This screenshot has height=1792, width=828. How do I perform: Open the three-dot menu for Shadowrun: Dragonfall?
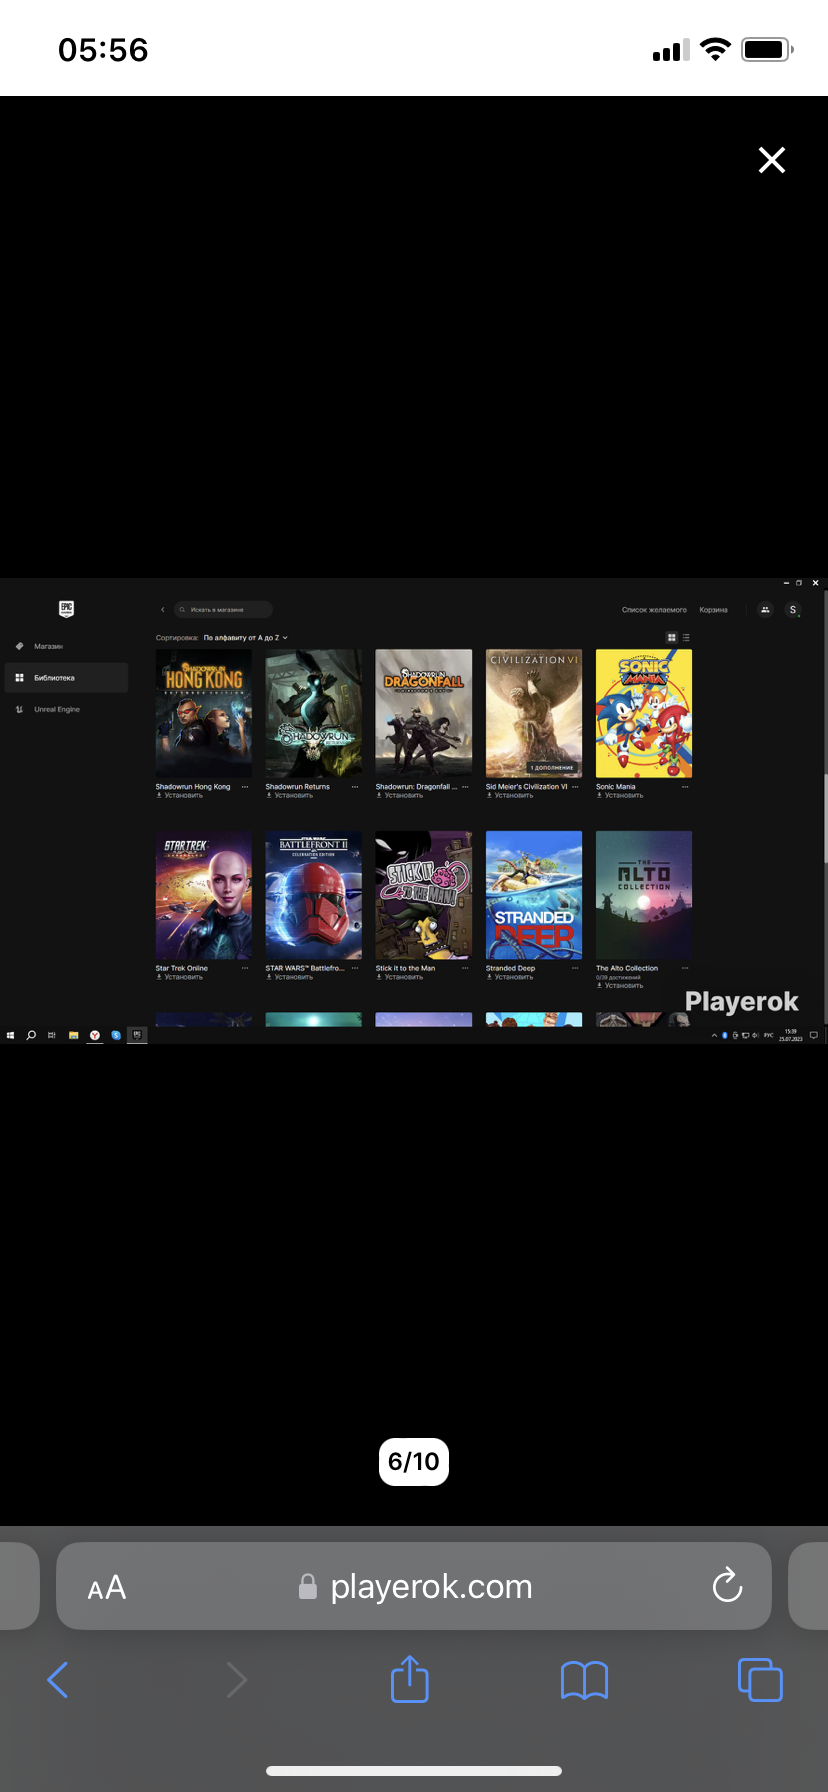465,787
